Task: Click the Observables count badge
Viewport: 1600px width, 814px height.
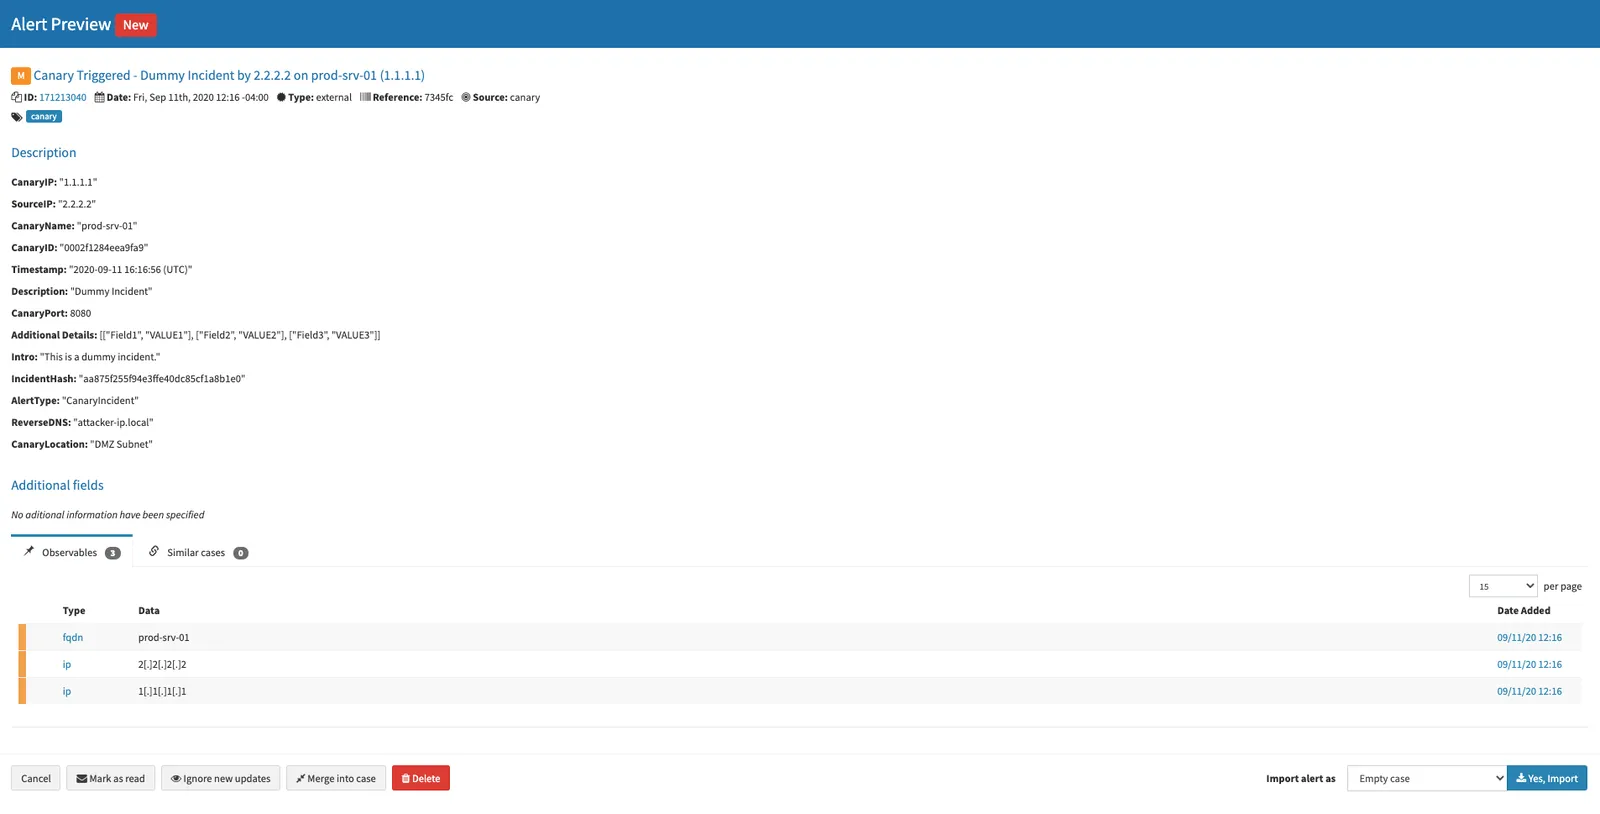Action: click(113, 553)
